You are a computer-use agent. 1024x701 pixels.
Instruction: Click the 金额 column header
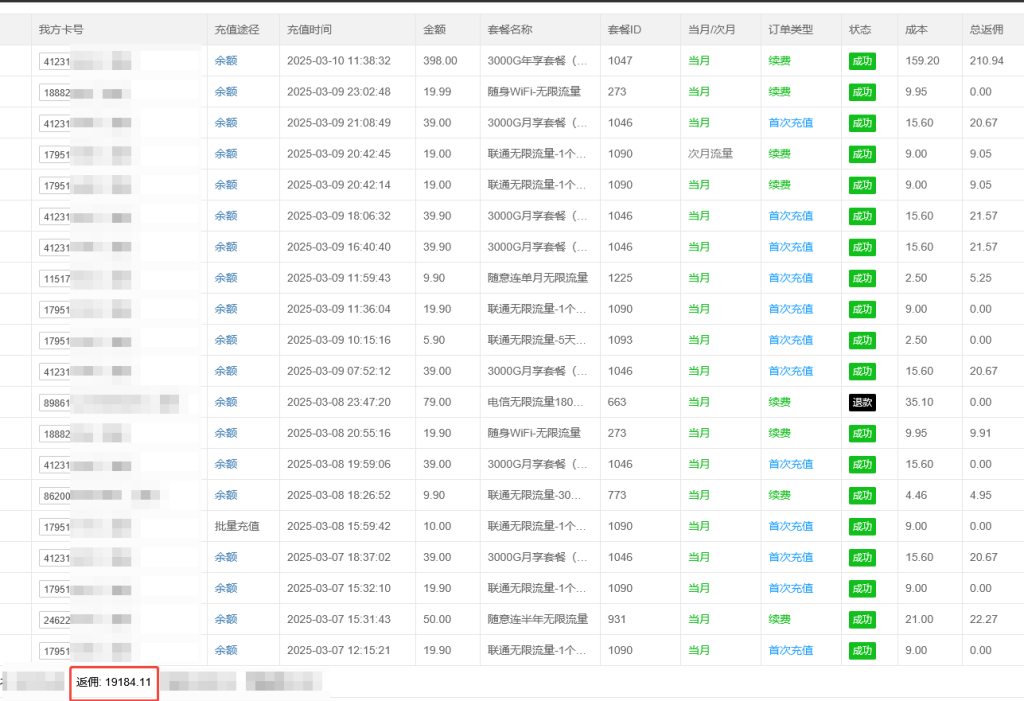434,29
